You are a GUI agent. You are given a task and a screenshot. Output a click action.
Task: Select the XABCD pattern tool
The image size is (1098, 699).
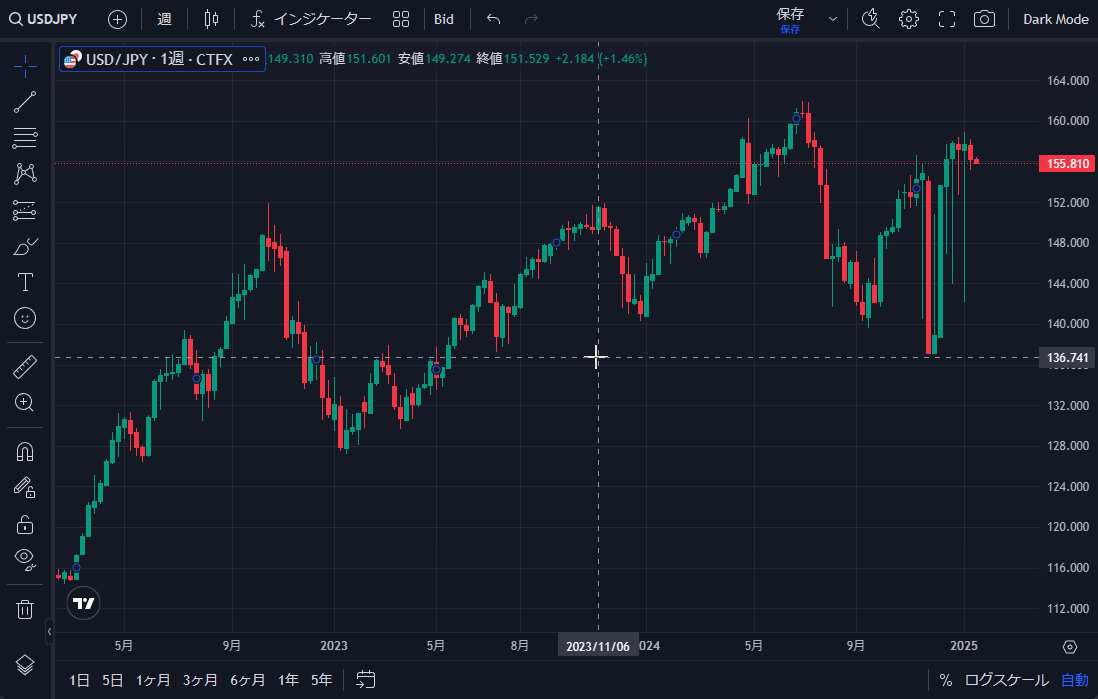25,174
